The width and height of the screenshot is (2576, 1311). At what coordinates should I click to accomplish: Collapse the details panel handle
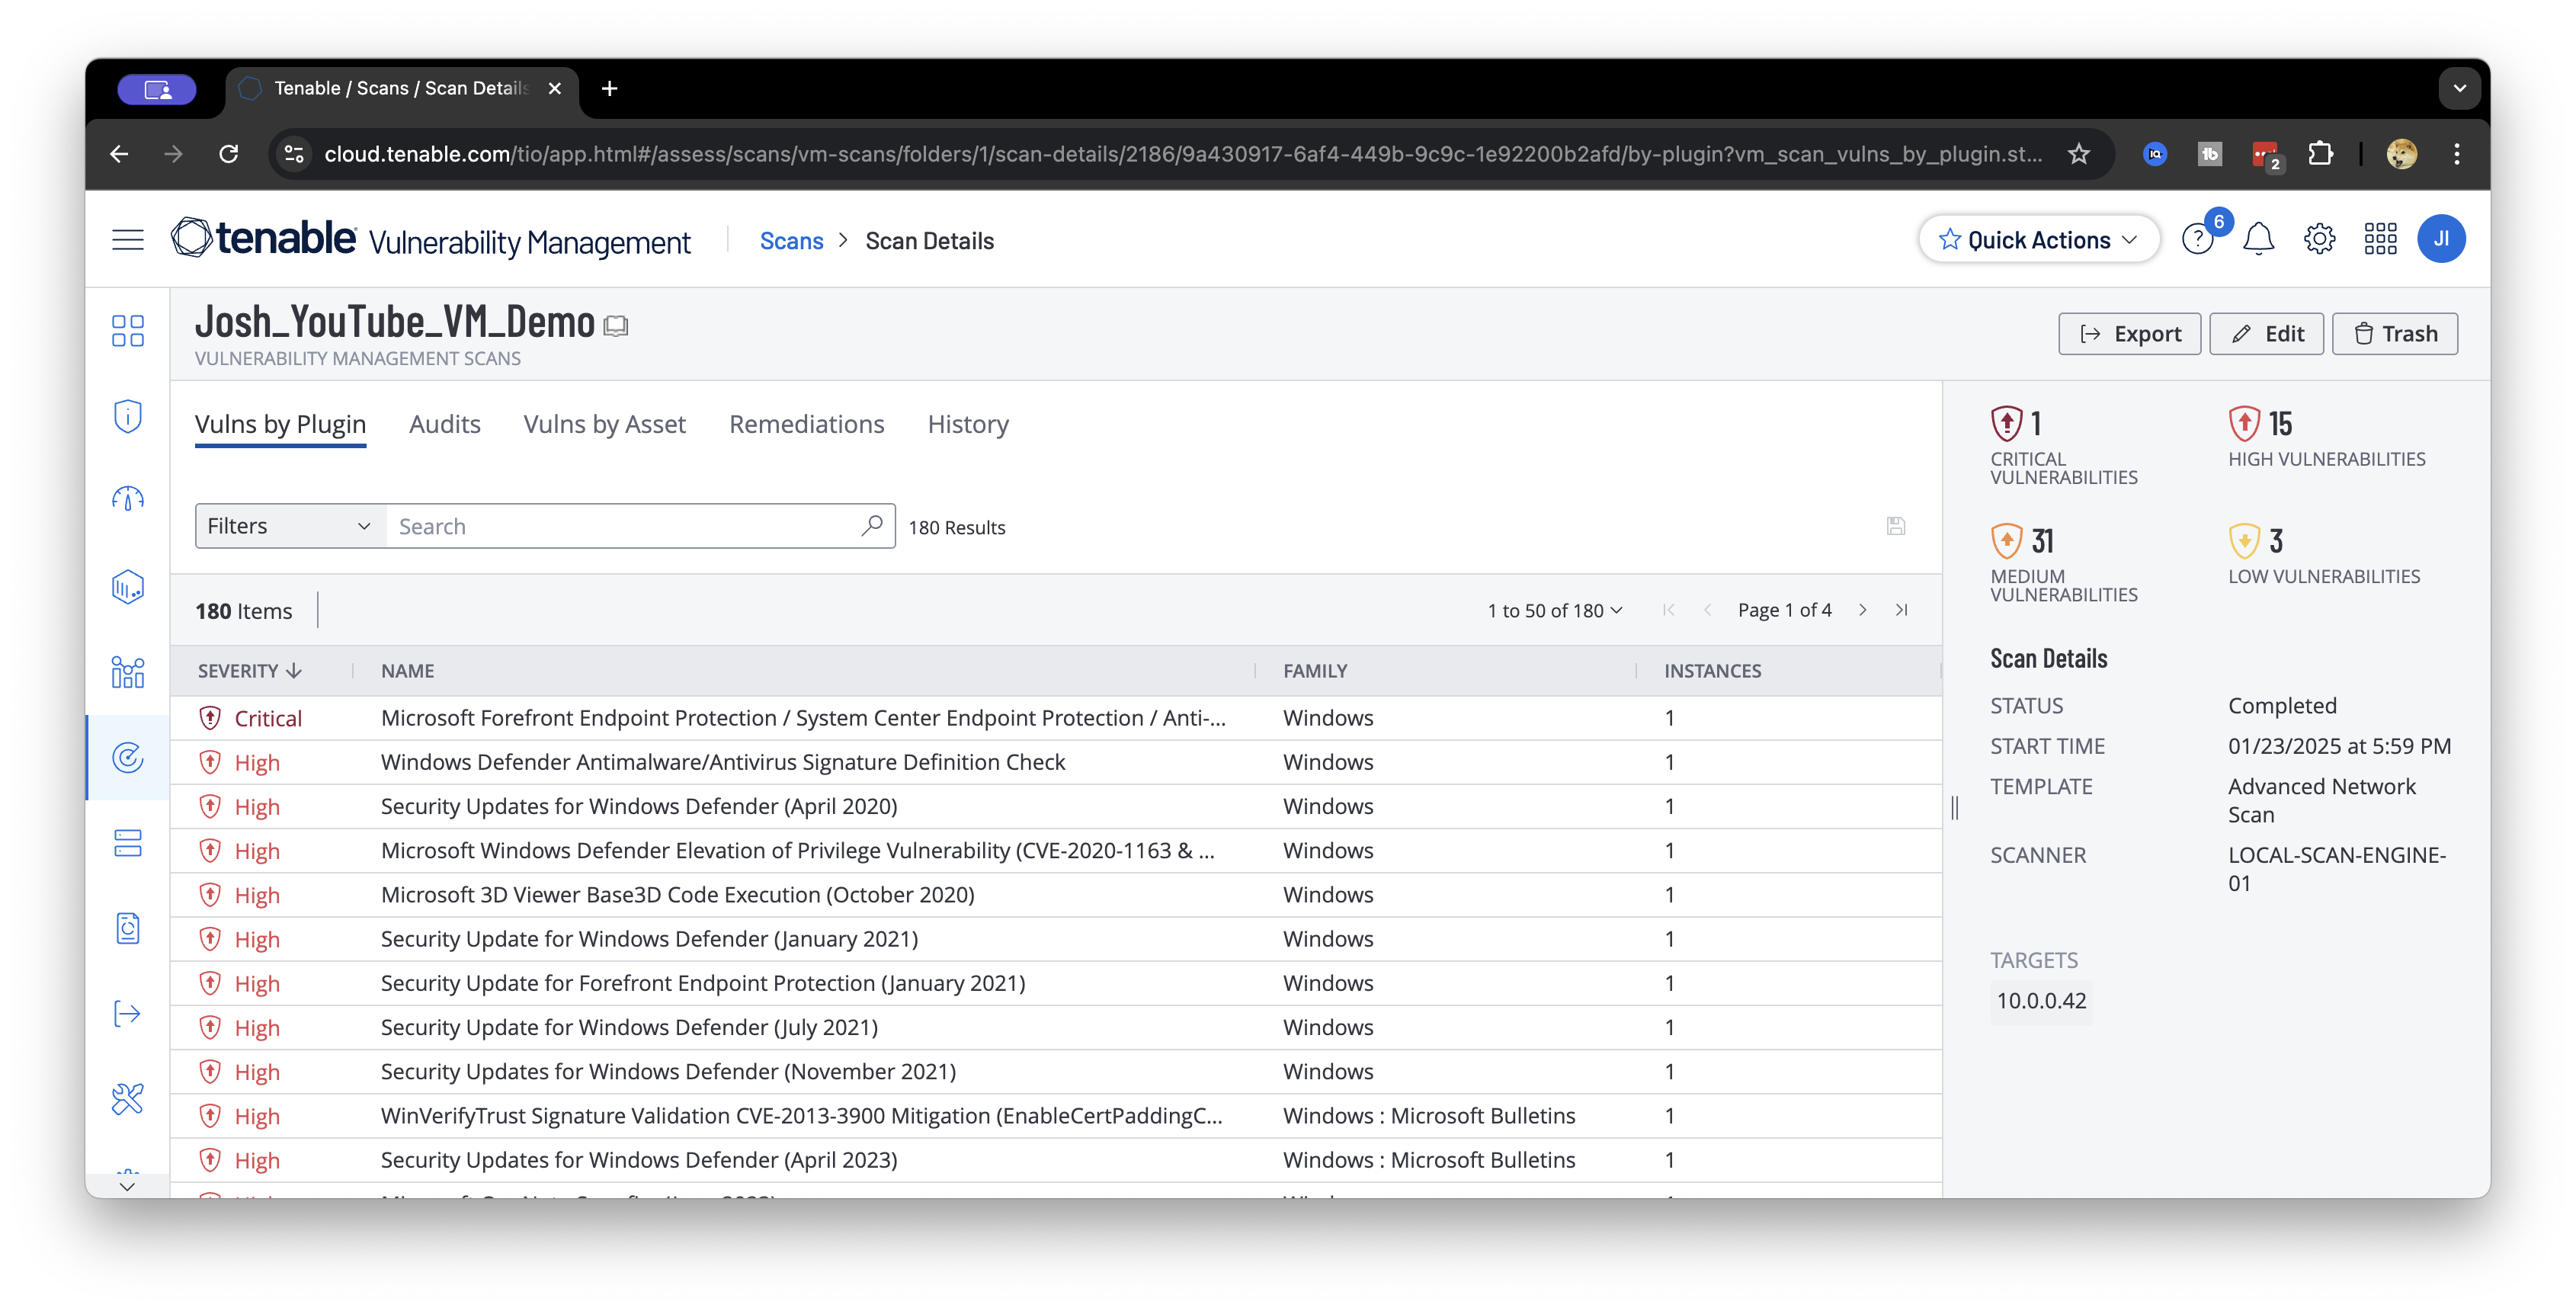(1955, 808)
